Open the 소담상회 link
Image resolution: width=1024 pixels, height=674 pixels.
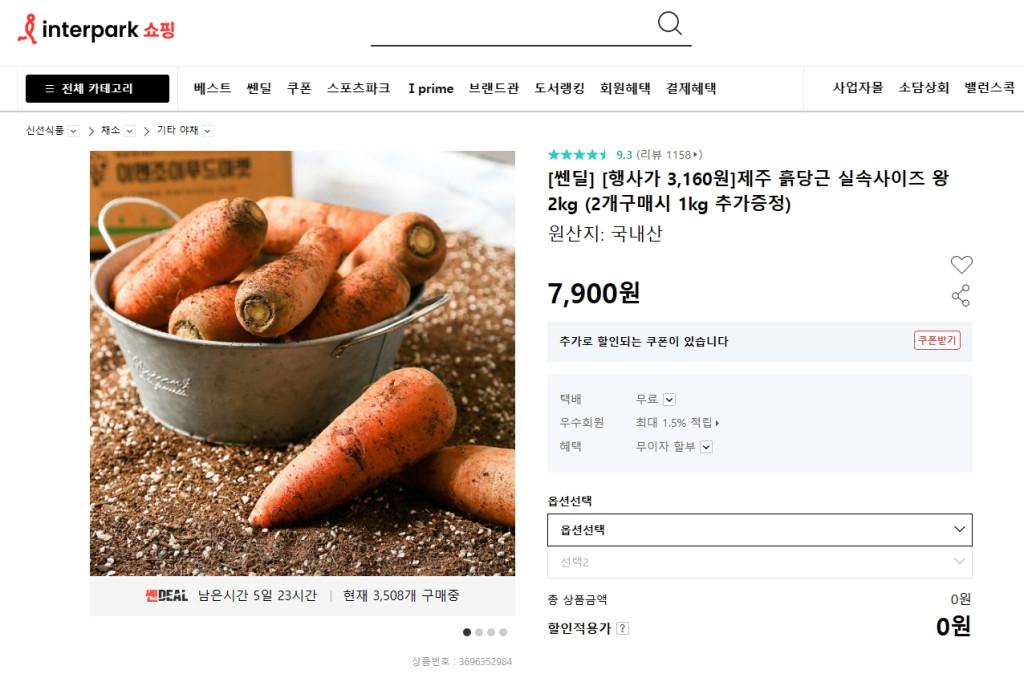click(x=923, y=88)
